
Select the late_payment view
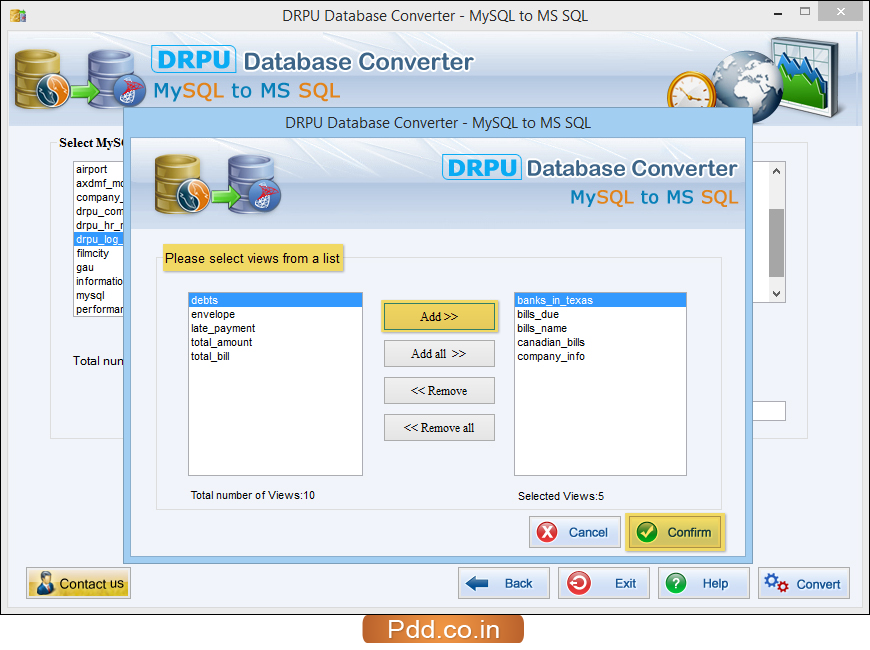(x=275, y=329)
